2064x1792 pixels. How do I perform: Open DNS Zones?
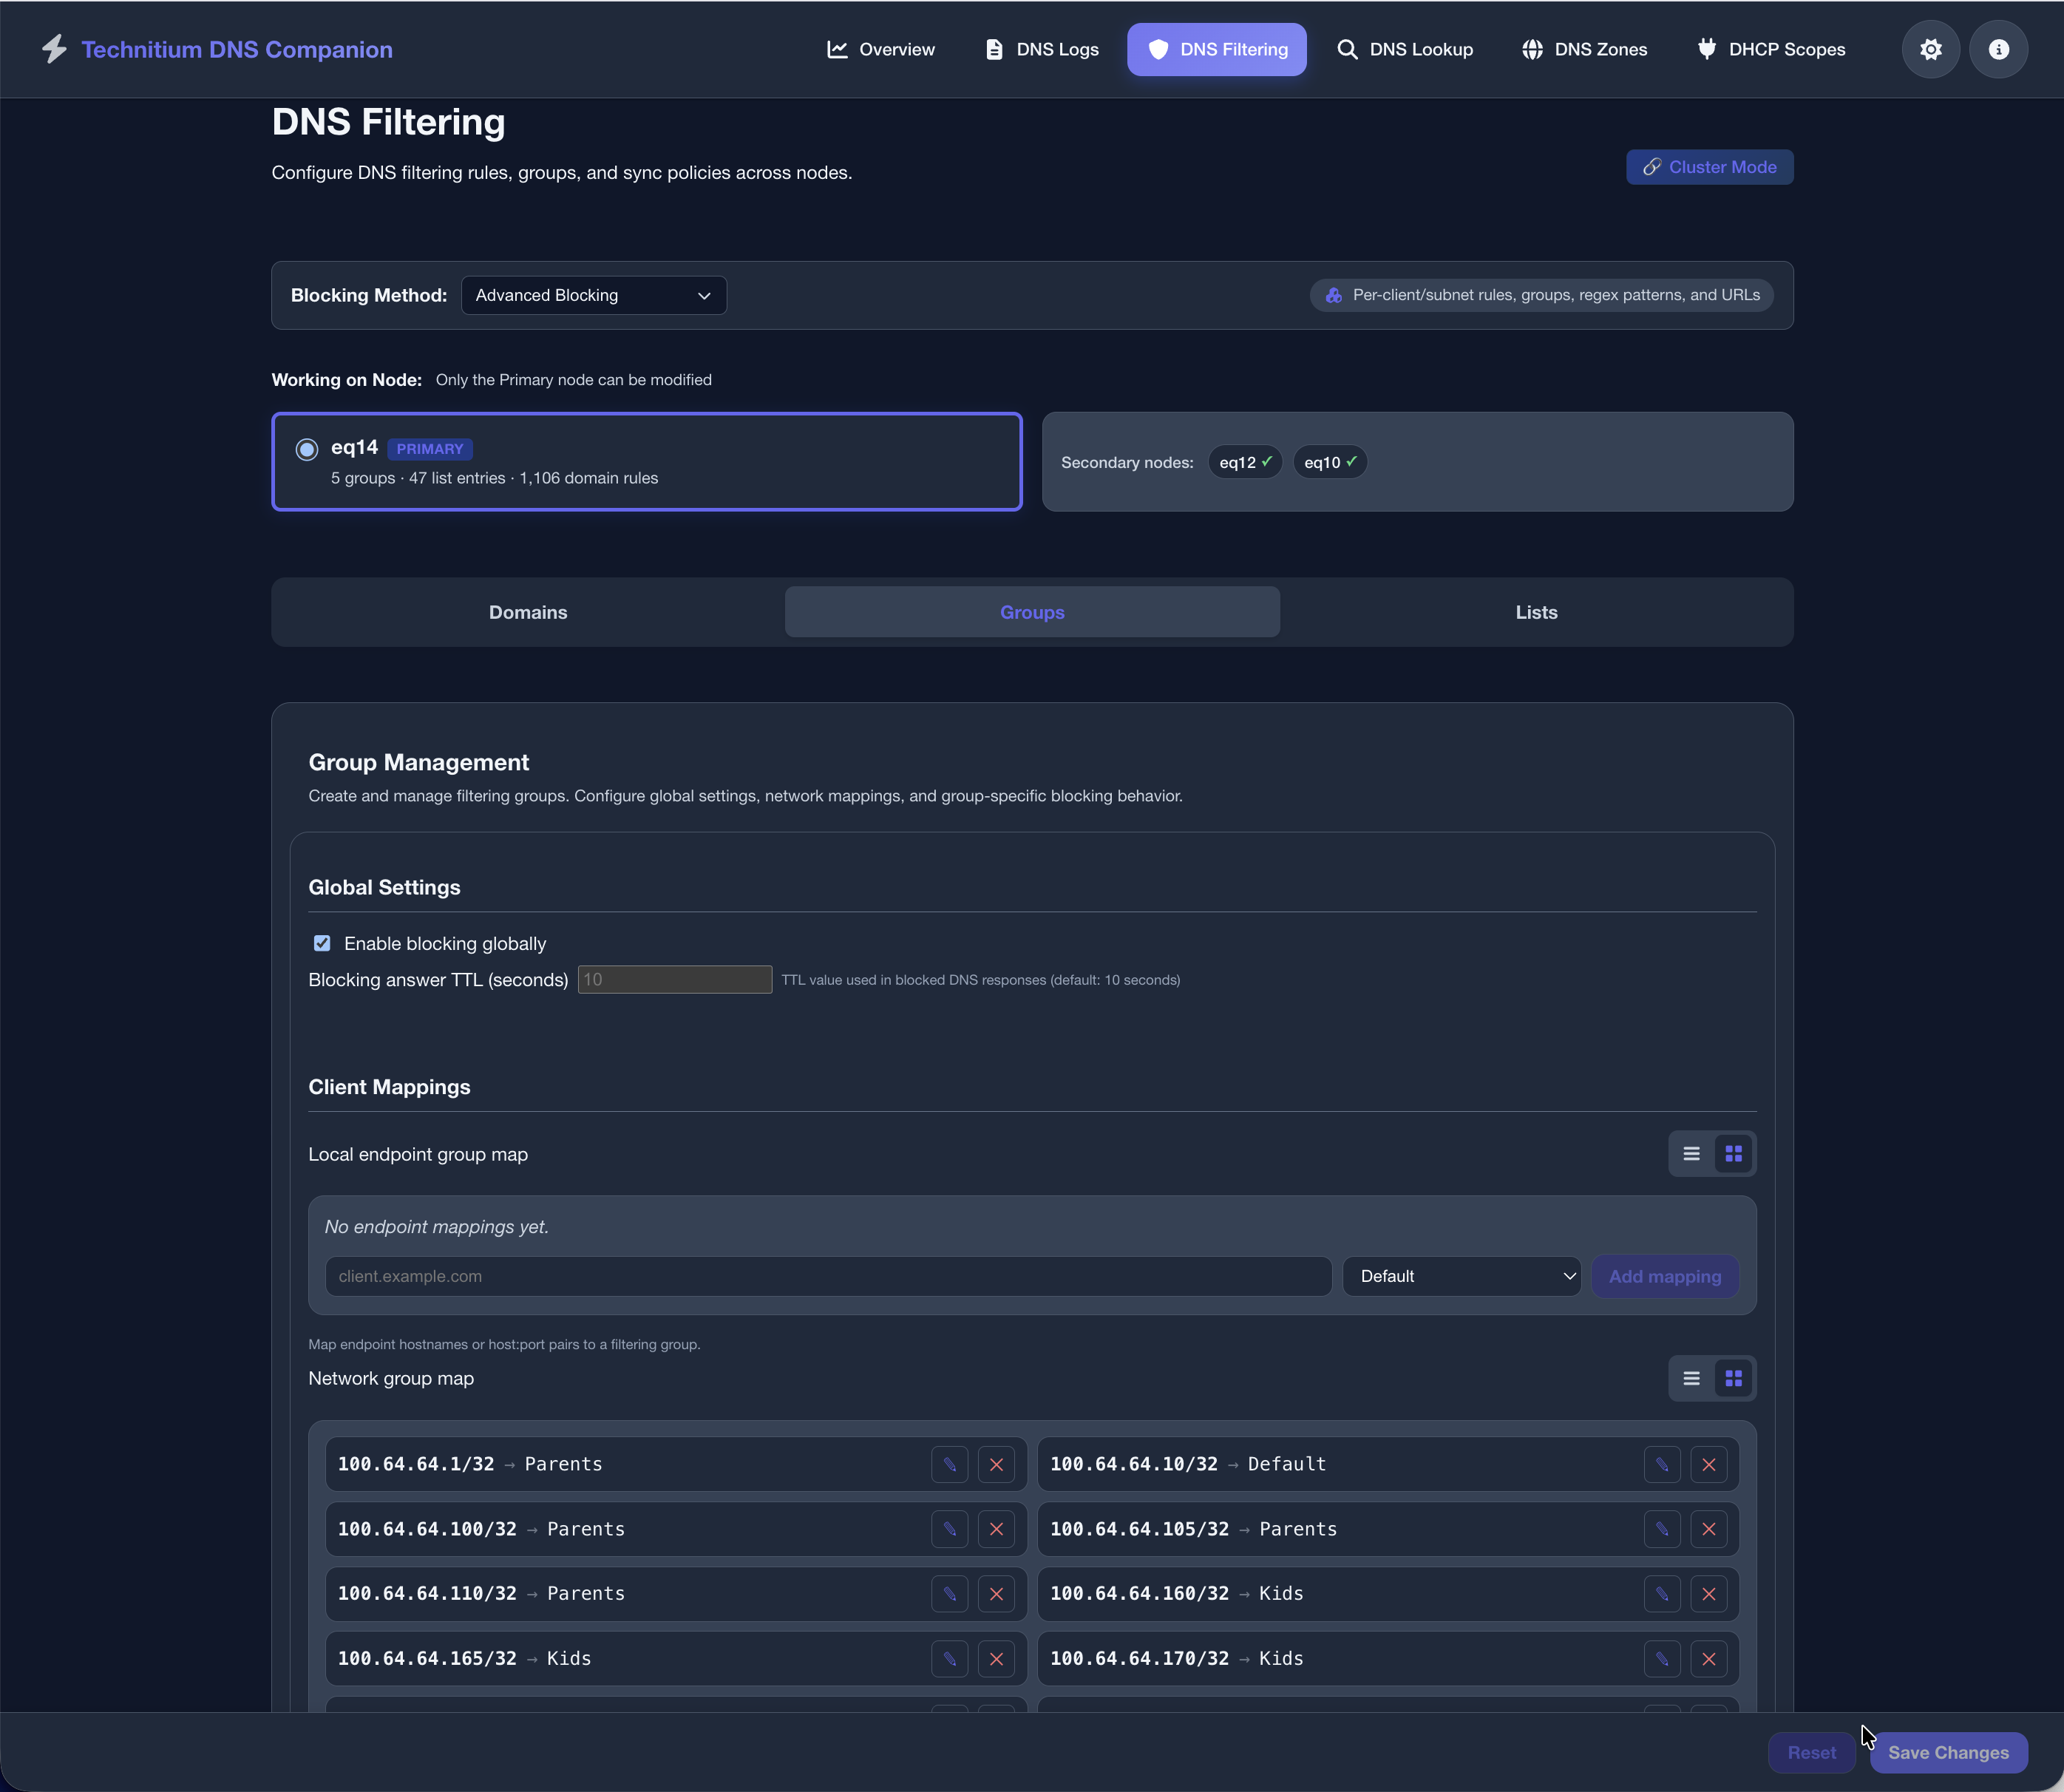1583,49
